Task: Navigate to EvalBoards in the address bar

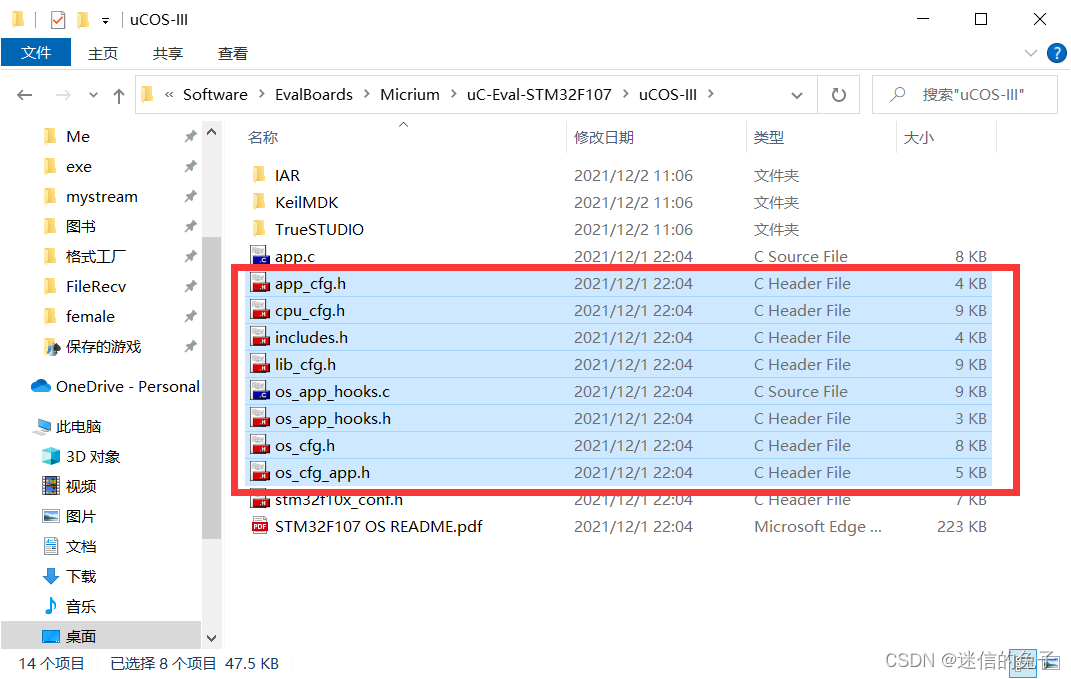Action: click(x=314, y=94)
